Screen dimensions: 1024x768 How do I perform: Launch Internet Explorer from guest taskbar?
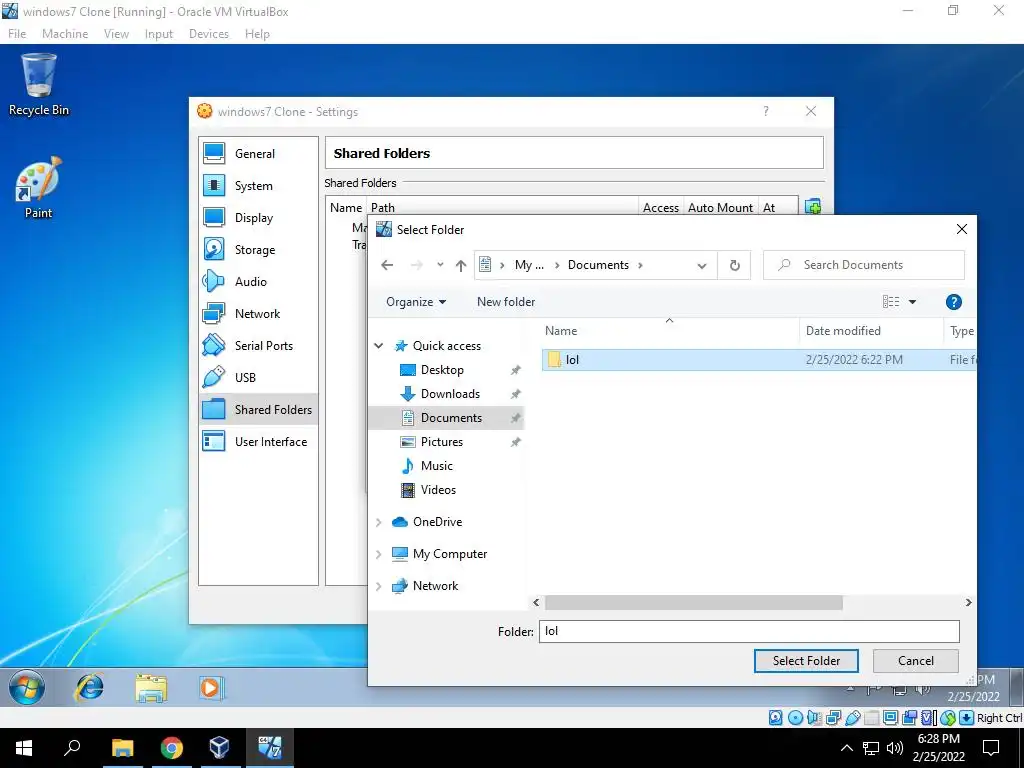pyautogui.click(x=89, y=688)
